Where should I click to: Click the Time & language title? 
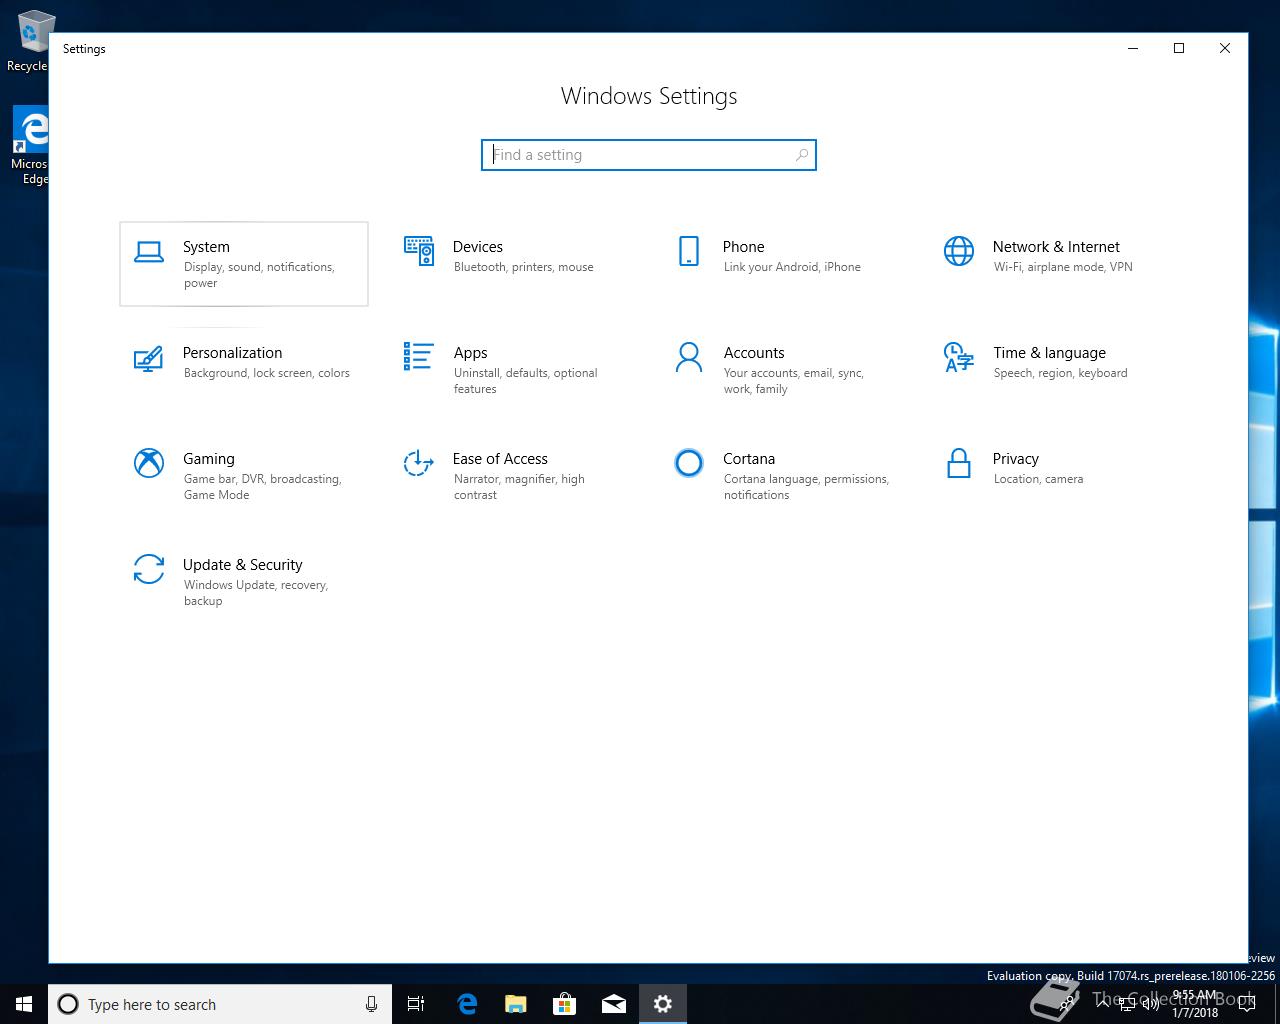(1049, 353)
